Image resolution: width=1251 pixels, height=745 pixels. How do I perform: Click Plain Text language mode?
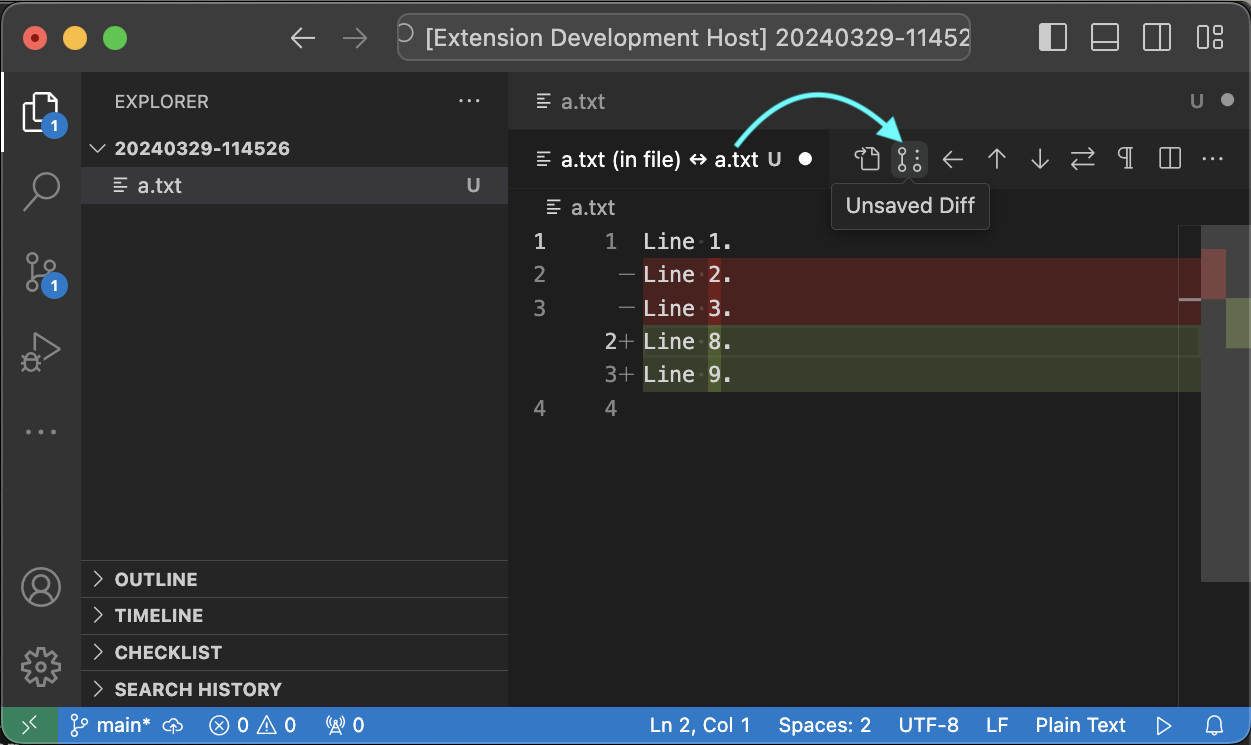point(1080,726)
